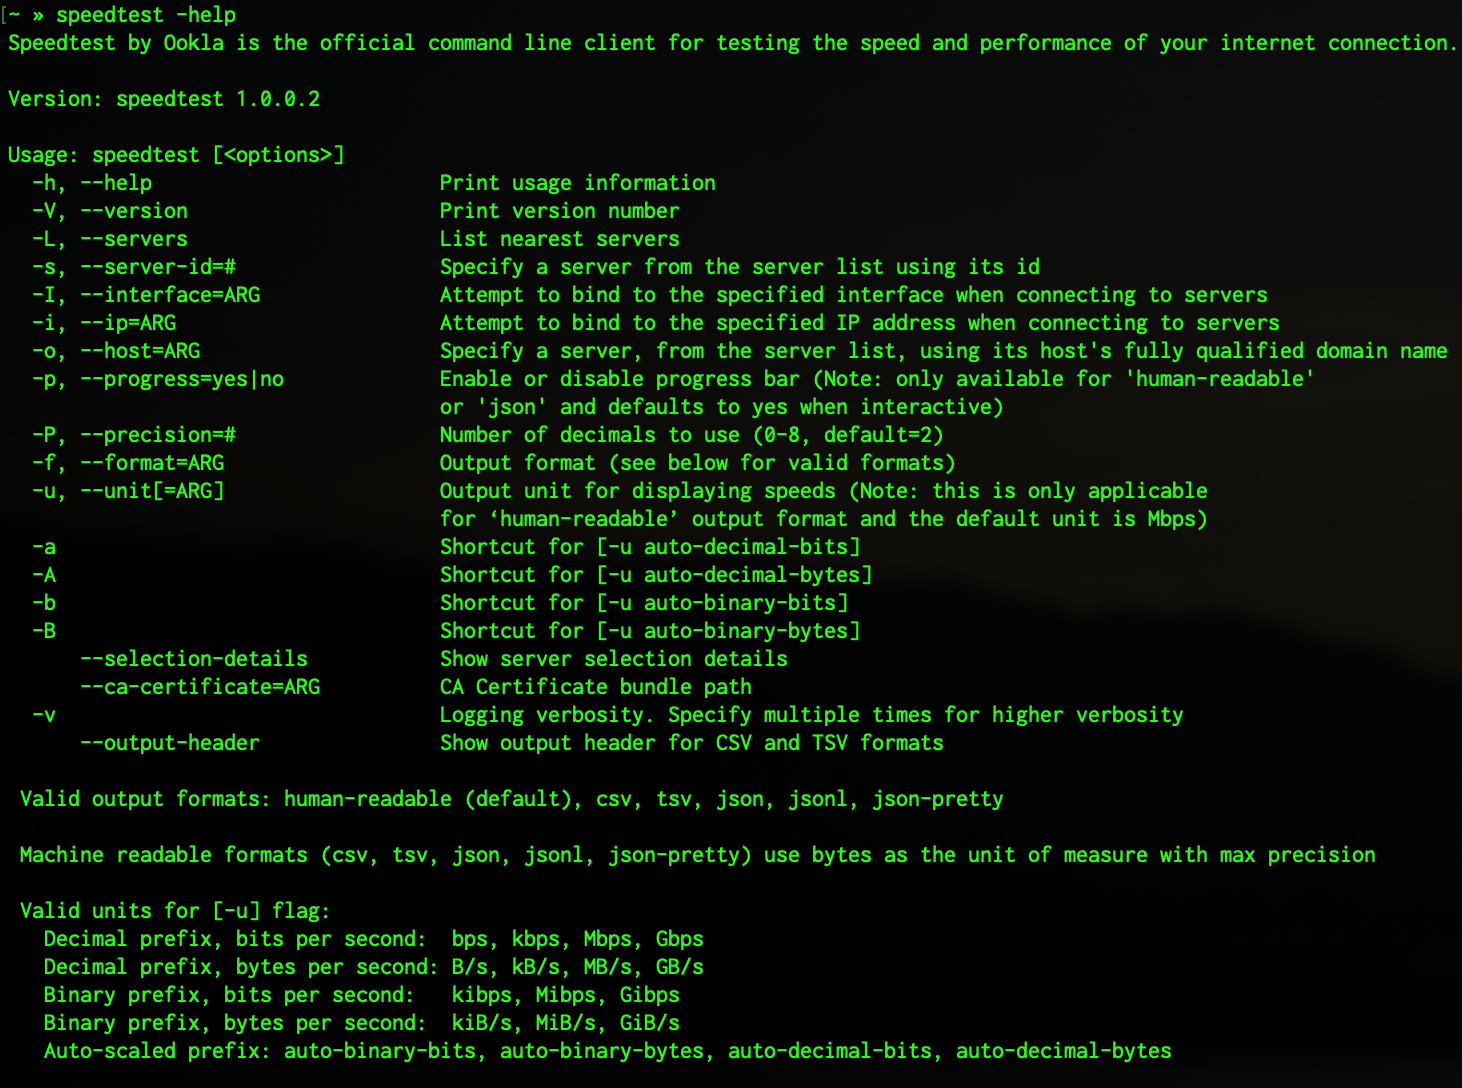Click the 'Shortcut for [-u auto-binary-bits]' description
Screen dimensions: 1462x1088
pyautogui.click(x=644, y=603)
